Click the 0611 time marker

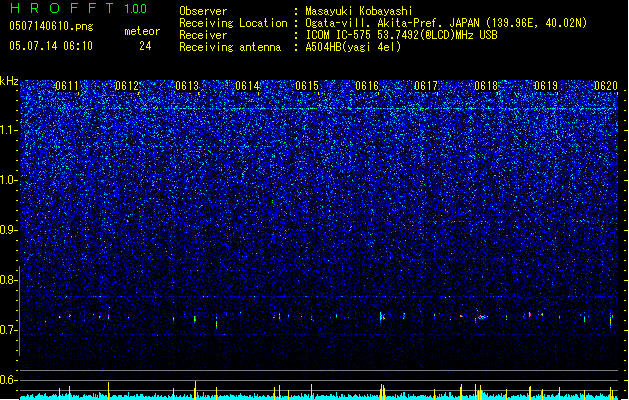coord(67,86)
